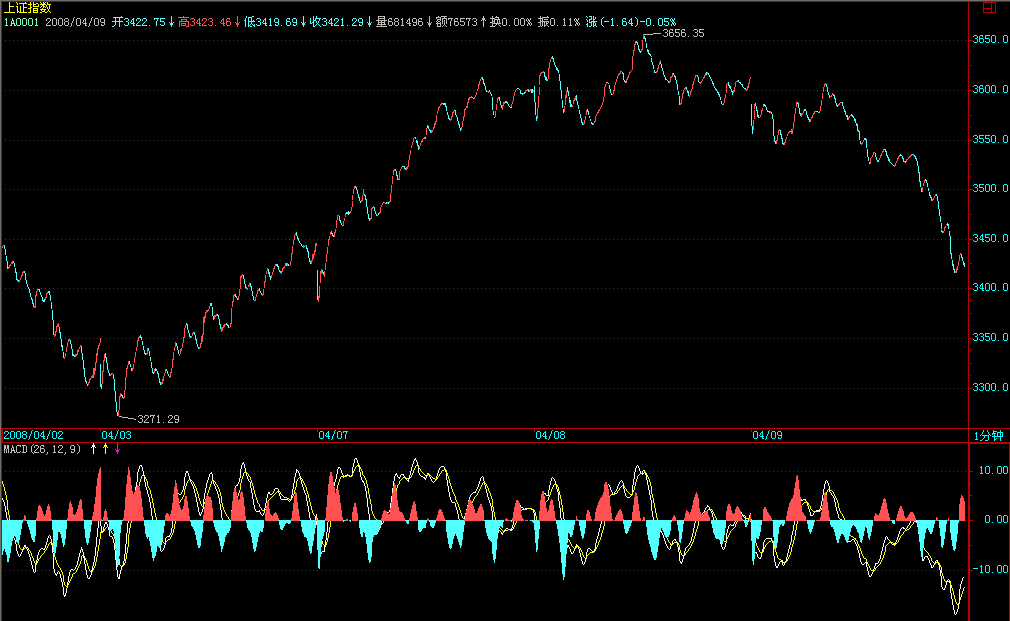Click the 2008/04/02 date on time axis
The height and width of the screenshot is (621, 1010).
coord(33,435)
